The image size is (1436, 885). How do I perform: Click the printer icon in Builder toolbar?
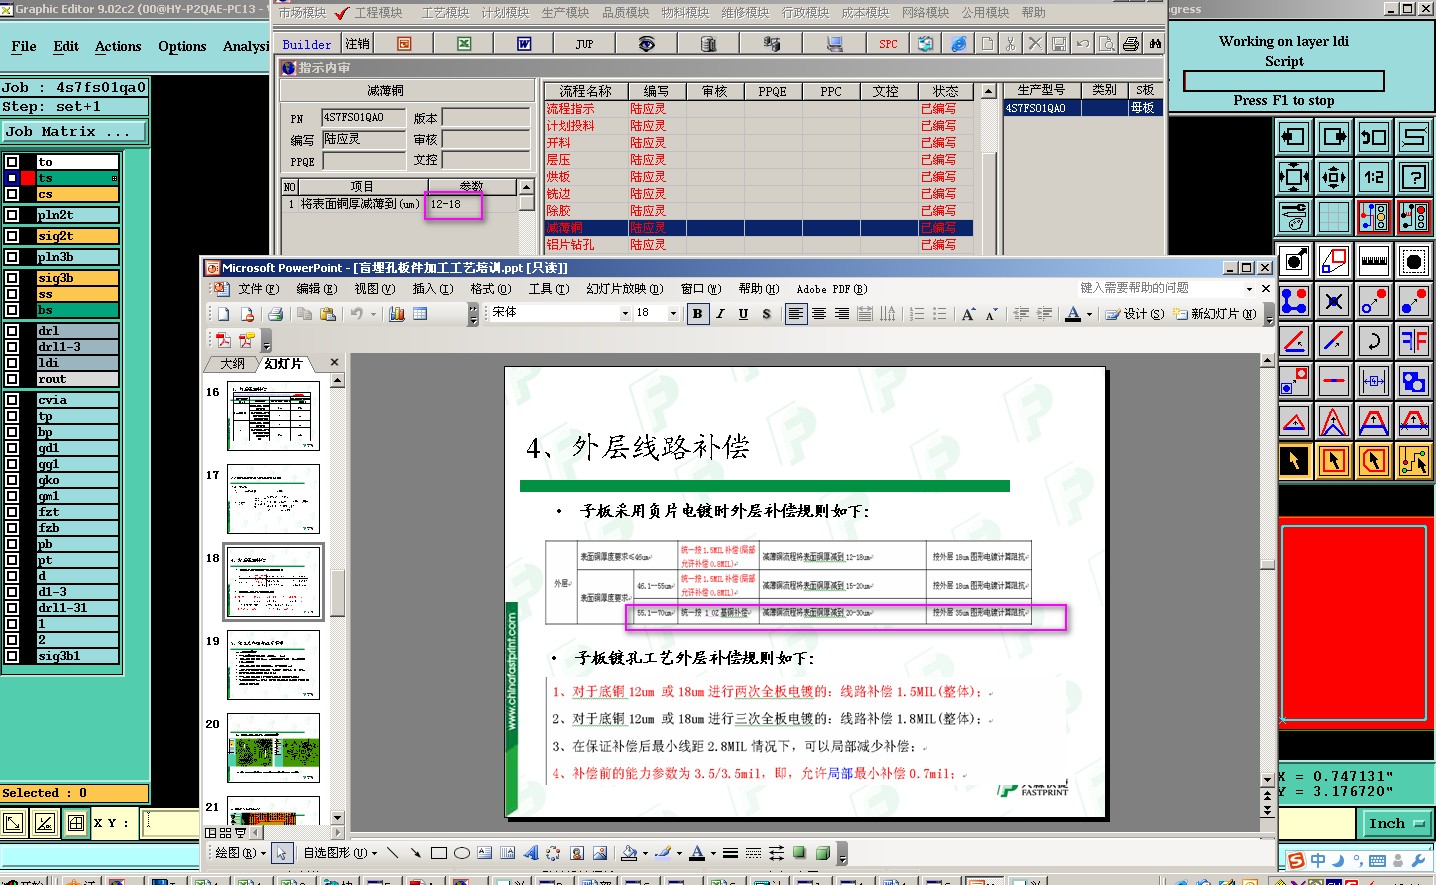click(x=1131, y=43)
